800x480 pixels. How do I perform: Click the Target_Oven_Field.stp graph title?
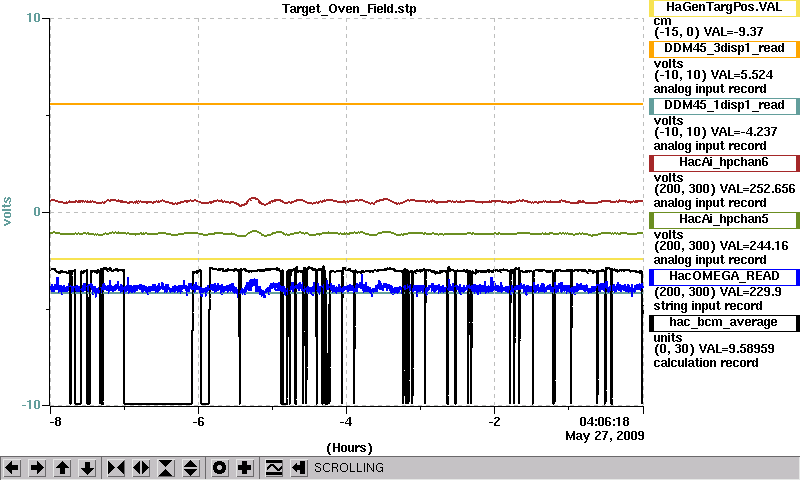tap(349, 9)
